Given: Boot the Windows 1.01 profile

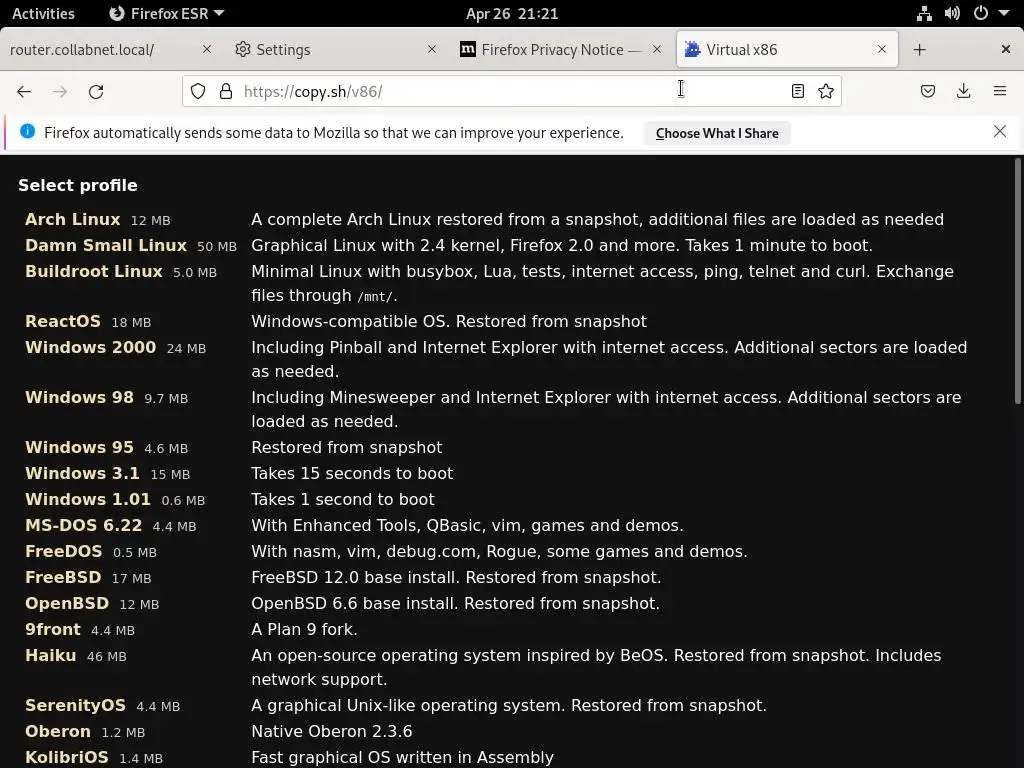Looking at the screenshot, I should pos(88,500).
